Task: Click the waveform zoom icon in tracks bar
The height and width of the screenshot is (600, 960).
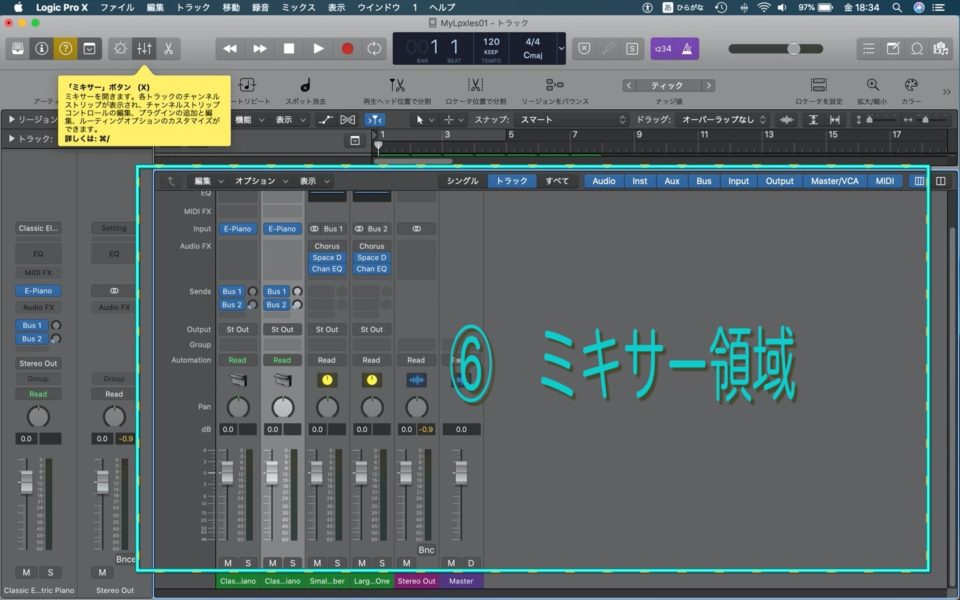Action: point(787,120)
